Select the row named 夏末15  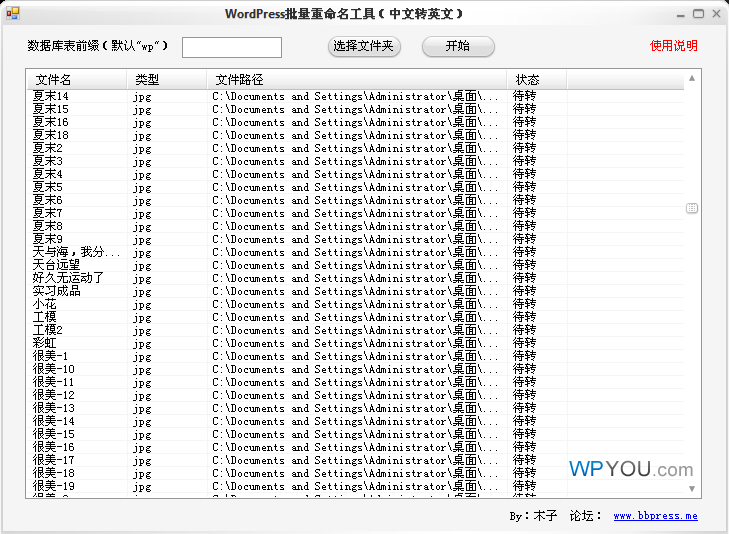point(355,109)
